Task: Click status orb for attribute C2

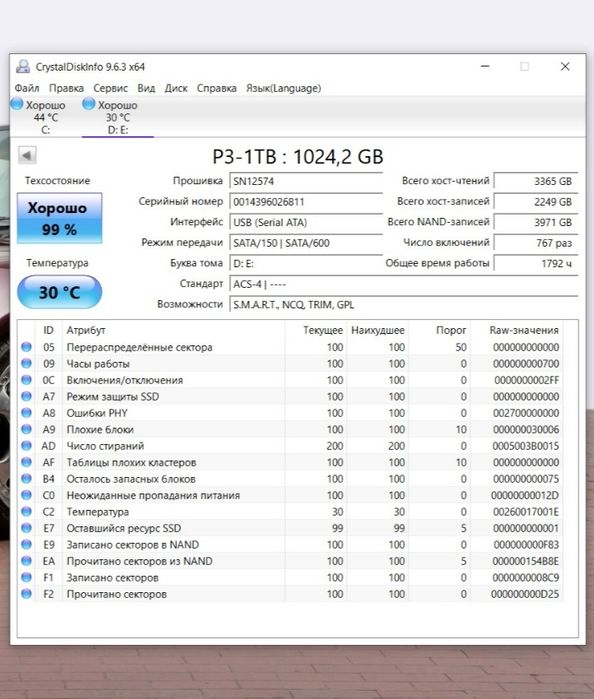Action: click(x=26, y=512)
